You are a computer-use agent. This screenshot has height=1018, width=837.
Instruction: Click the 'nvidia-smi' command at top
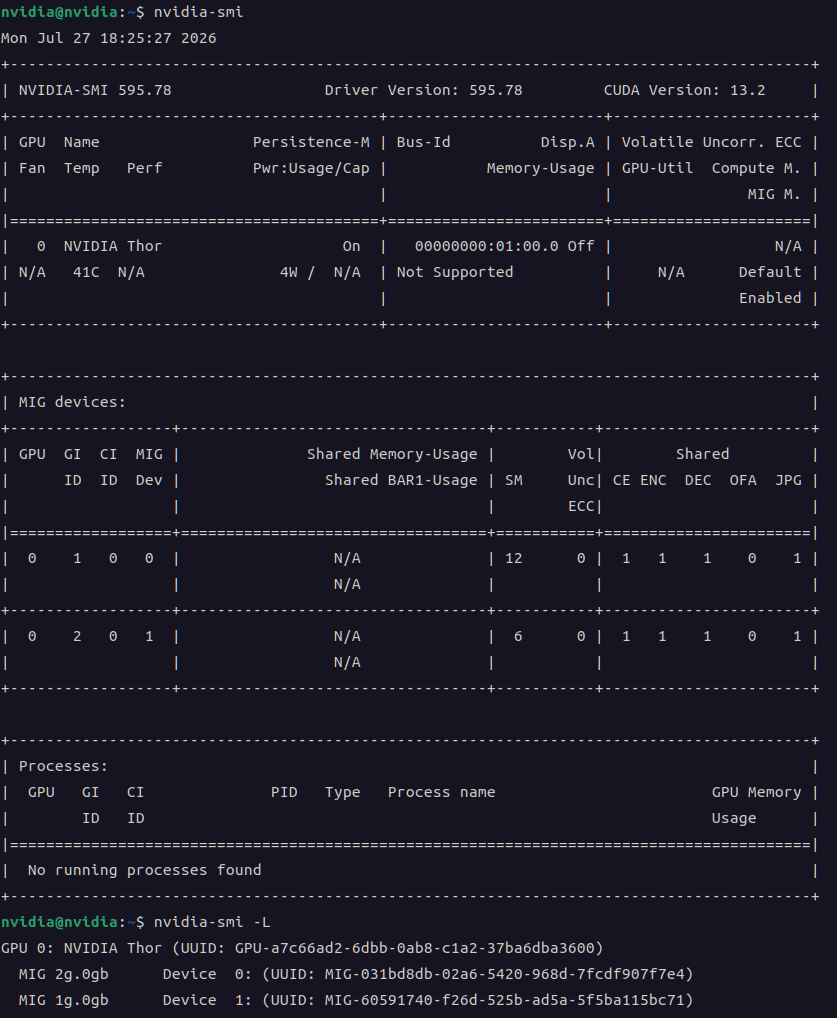tap(198, 12)
